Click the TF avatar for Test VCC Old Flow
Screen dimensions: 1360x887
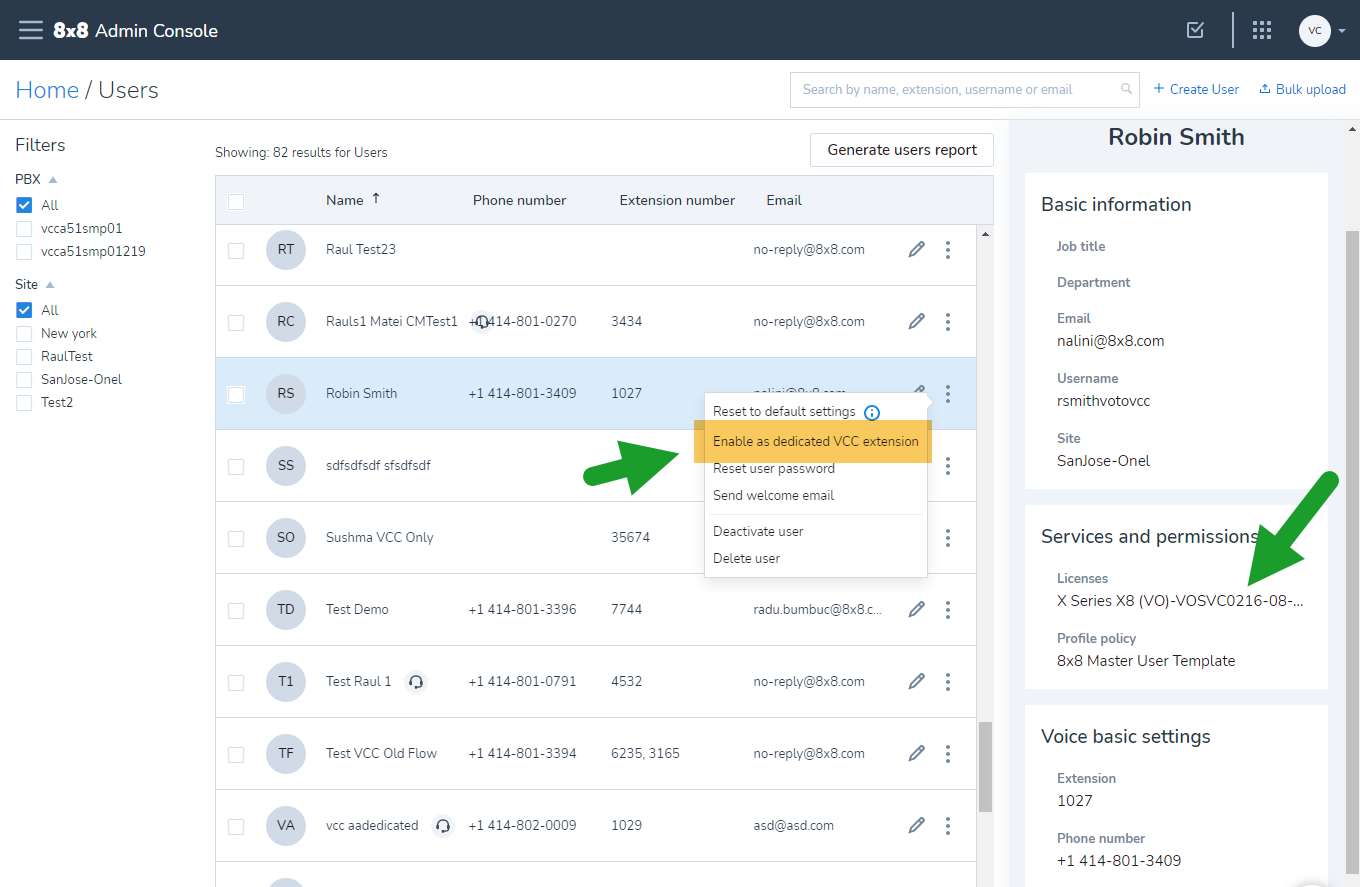click(x=286, y=753)
